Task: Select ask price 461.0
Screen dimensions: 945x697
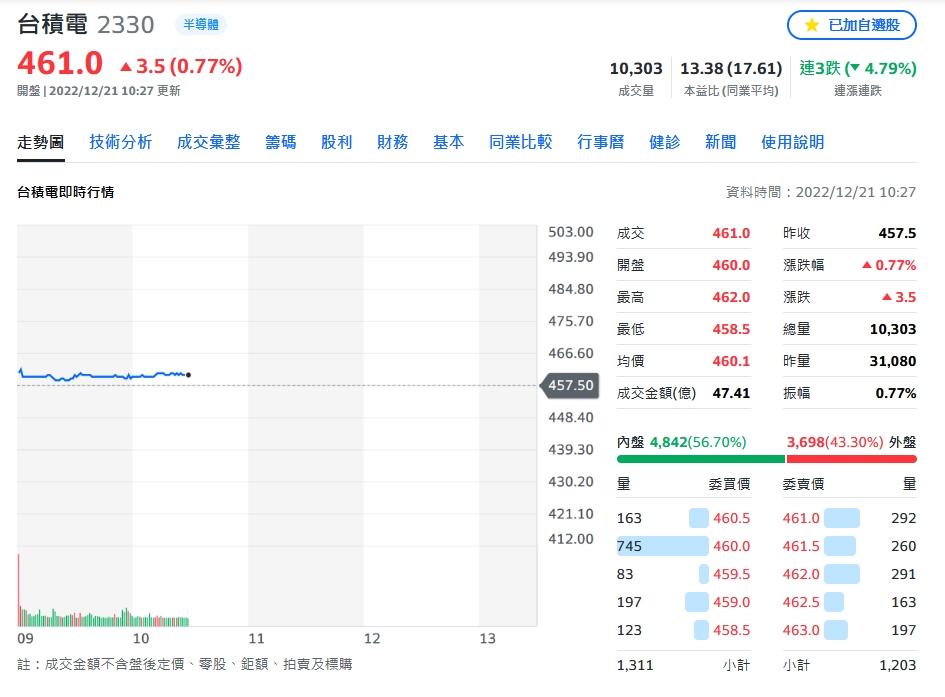Action: click(801, 518)
